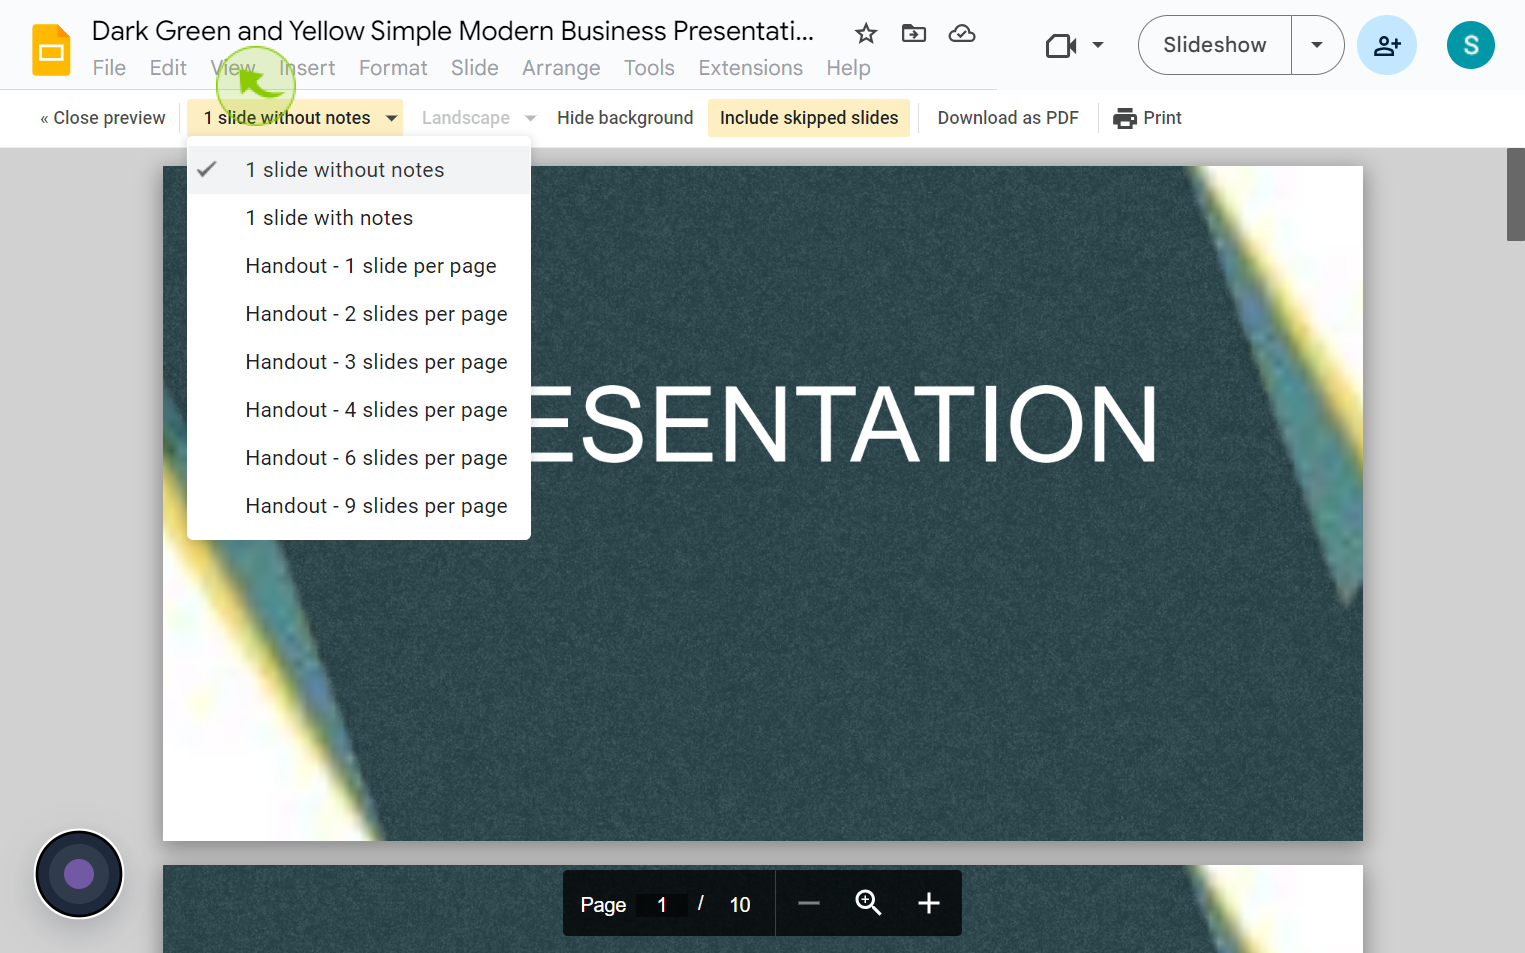
Task: Choose Handout - 3 slides per page
Action: coord(359,362)
